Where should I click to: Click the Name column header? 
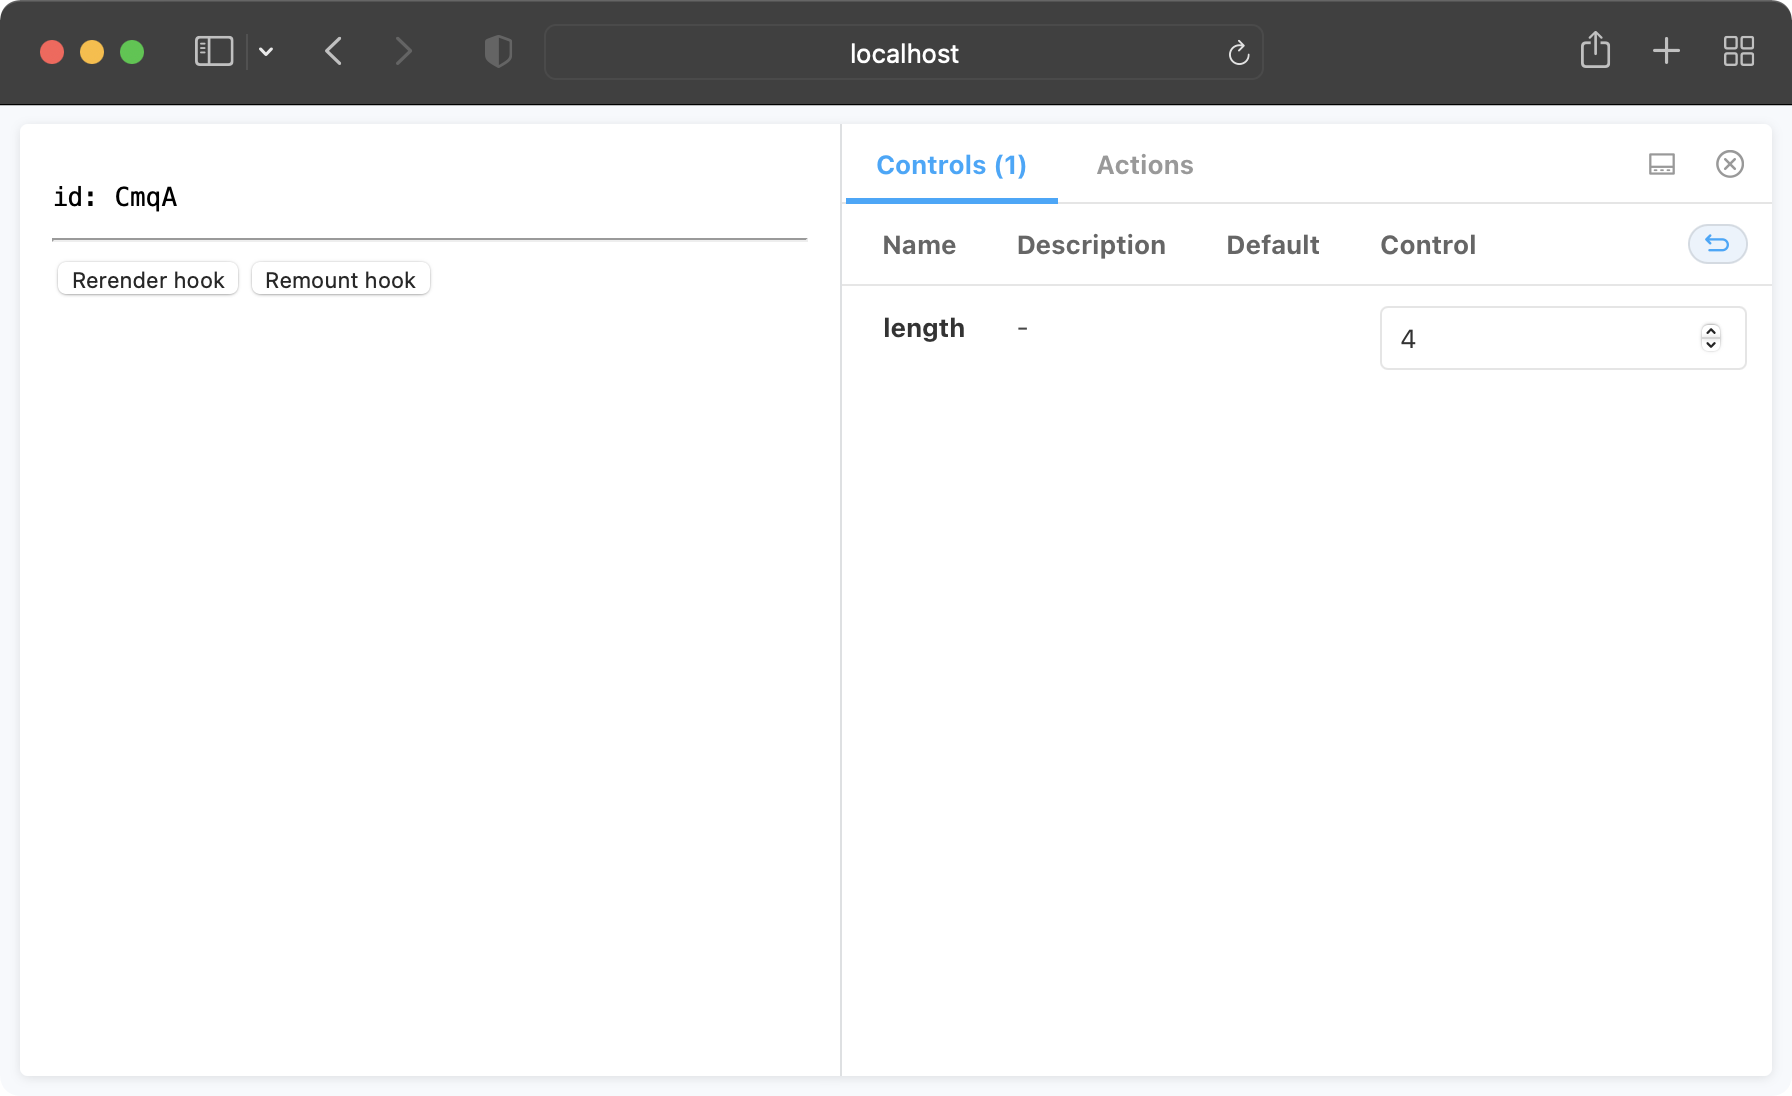point(918,245)
